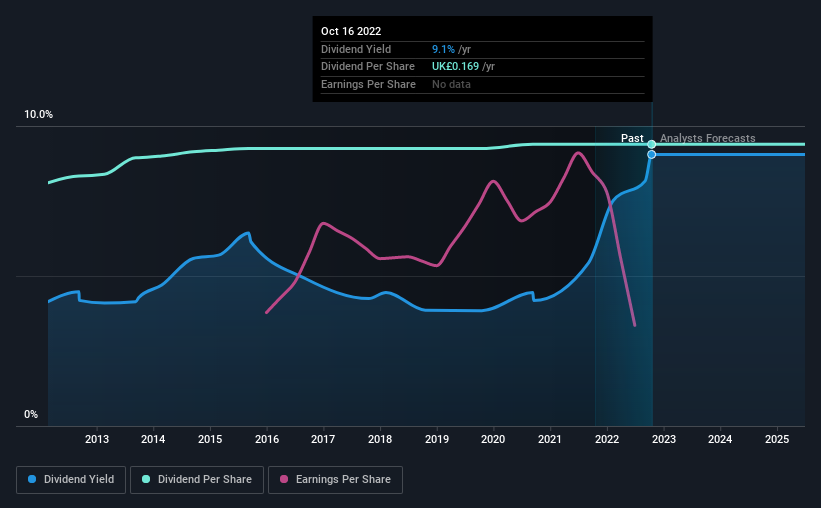
Task: Click the pink Earnings Per Share legend dot
Action: click(284, 479)
